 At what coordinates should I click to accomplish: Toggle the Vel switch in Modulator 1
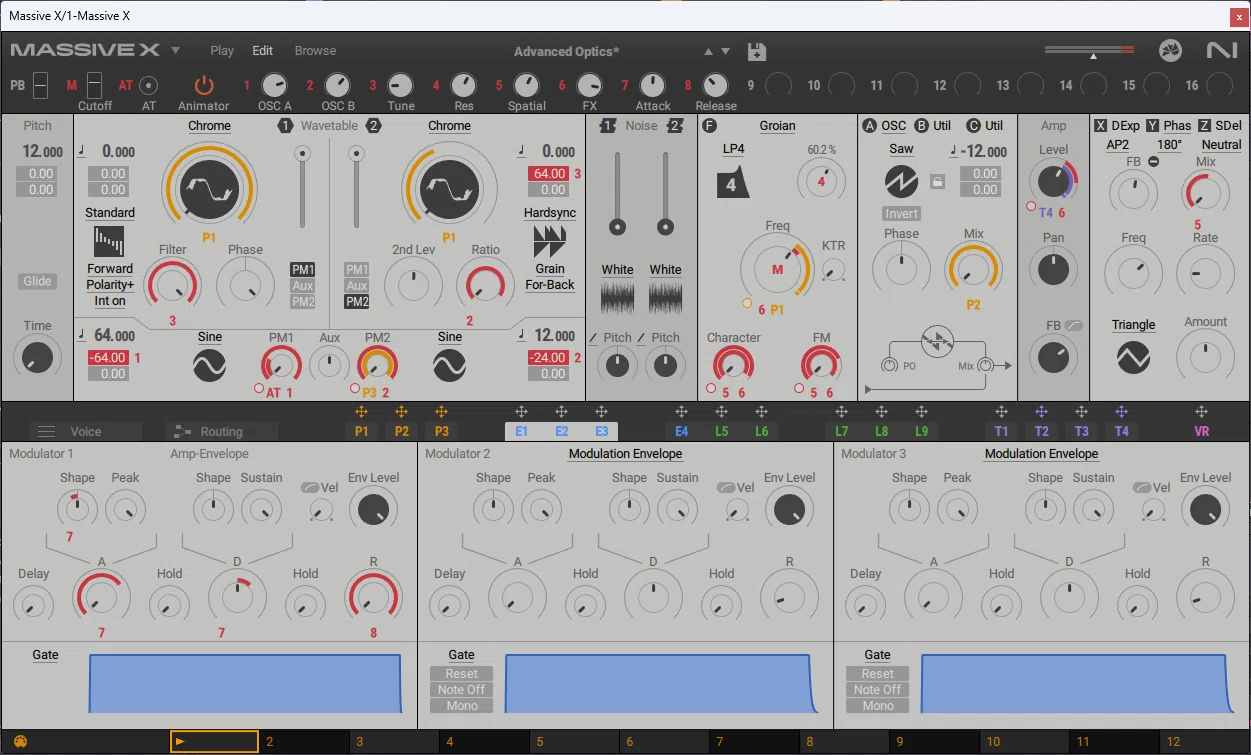(x=310, y=488)
